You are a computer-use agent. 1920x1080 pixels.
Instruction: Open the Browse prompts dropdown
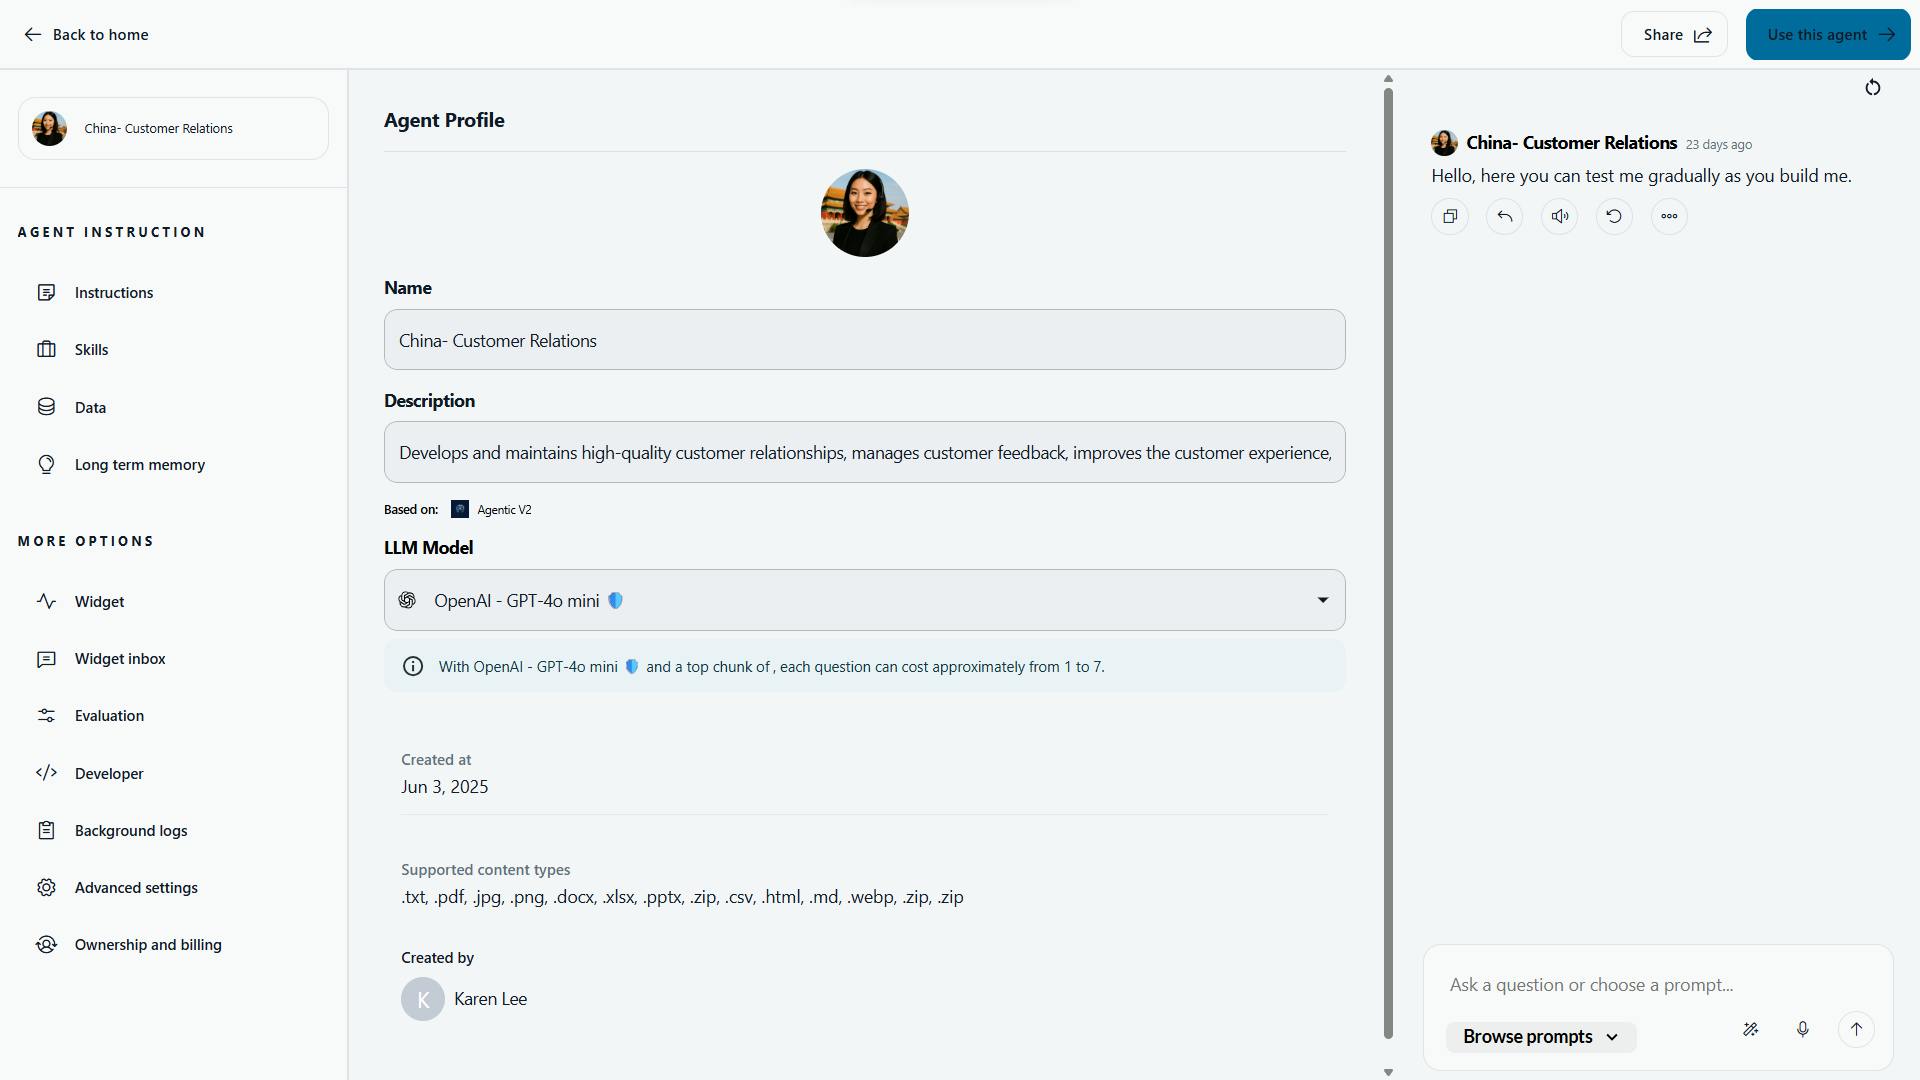(1539, 1037)
